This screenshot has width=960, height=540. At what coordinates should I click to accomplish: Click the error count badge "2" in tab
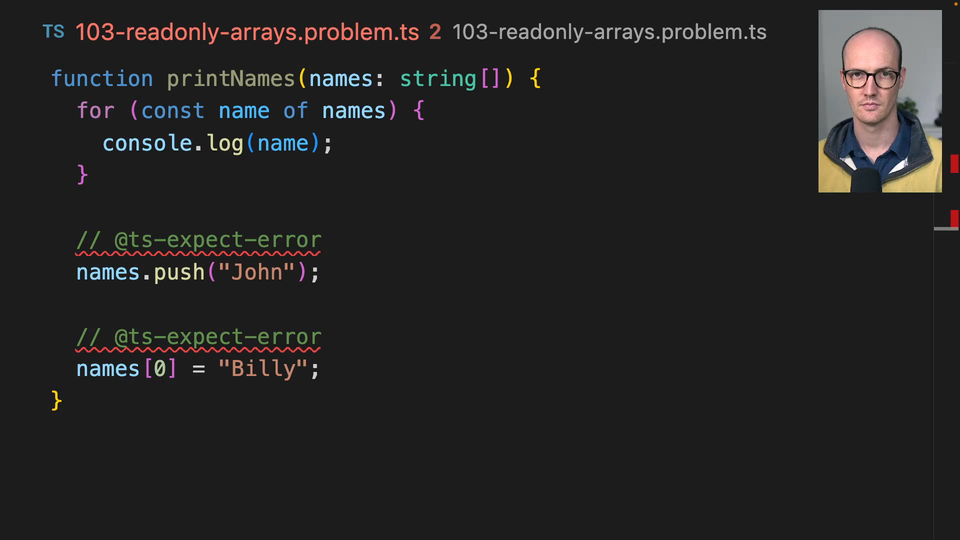click(435, 32)
